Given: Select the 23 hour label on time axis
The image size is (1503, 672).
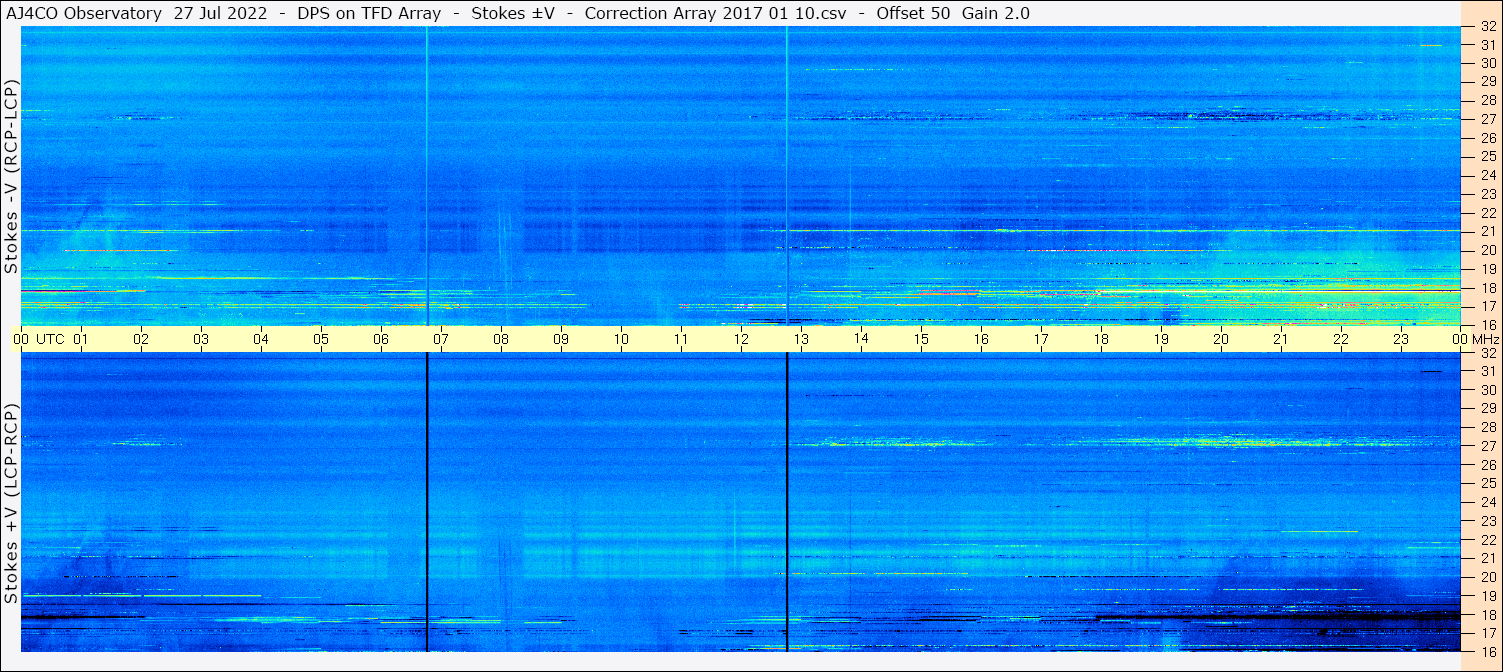Looking at the screenshot, I should [1401, 339].
